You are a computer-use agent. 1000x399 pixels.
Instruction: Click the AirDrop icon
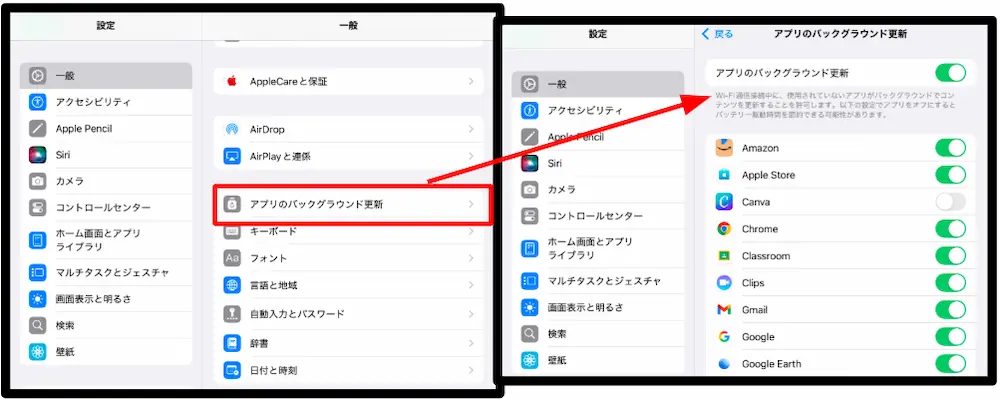232,129
